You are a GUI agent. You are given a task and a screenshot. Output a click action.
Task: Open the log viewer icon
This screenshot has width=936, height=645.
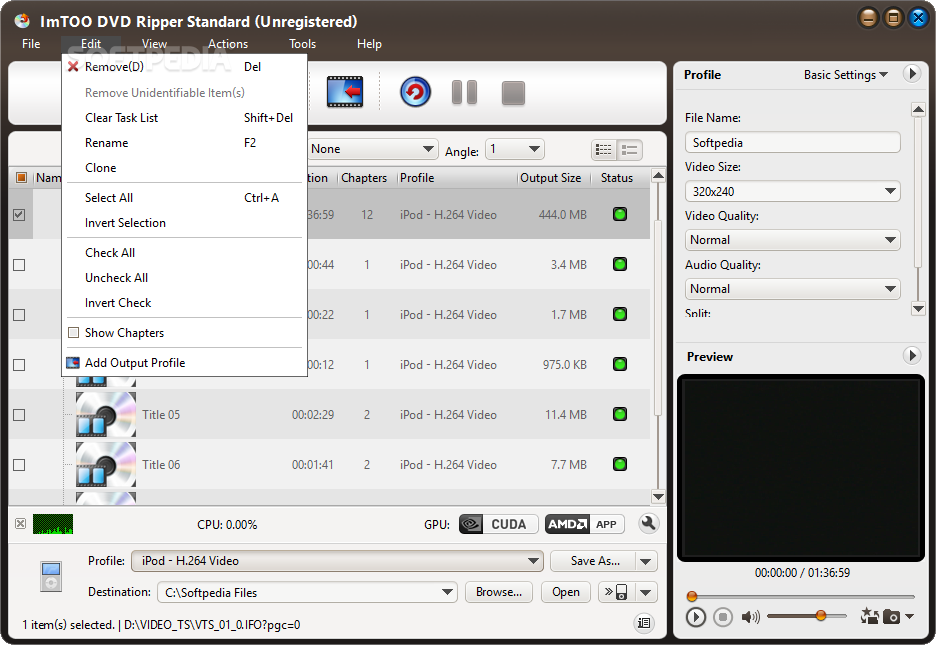[x=644, y=623]
